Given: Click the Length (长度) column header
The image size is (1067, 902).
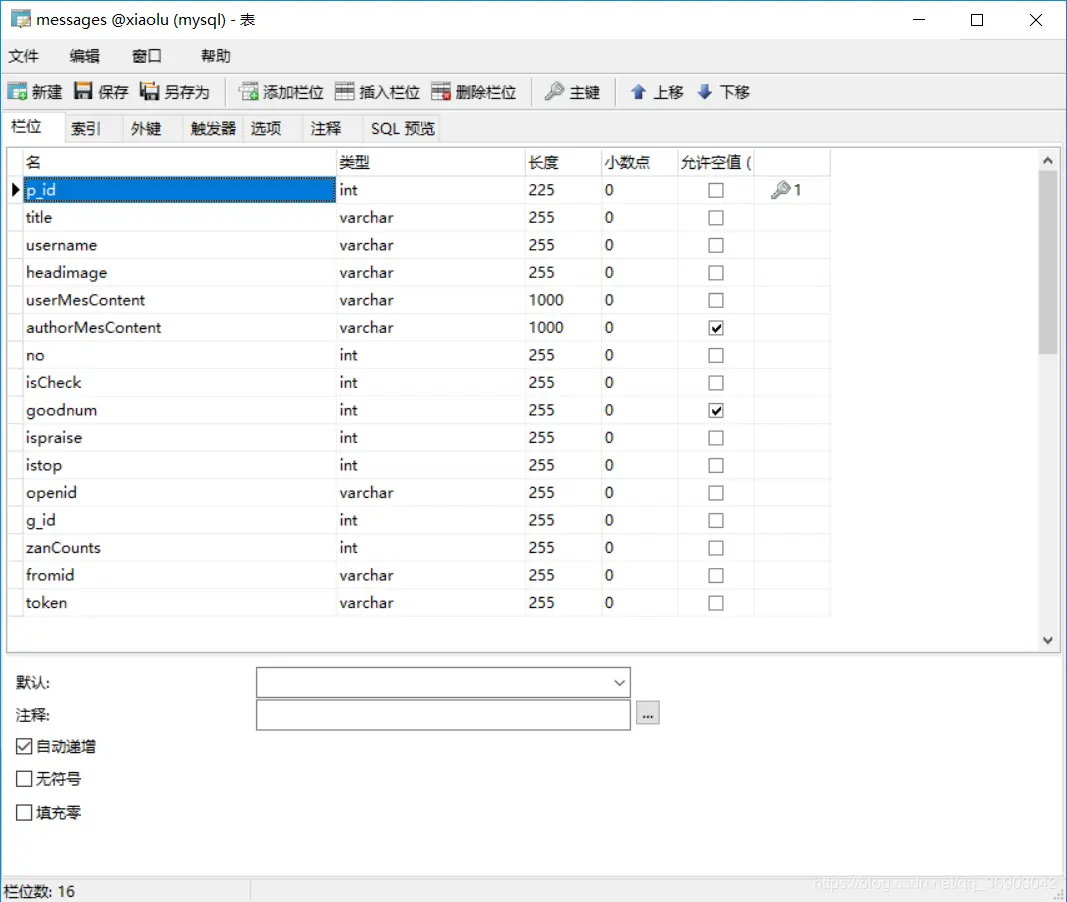Looking at the screenshot, I should tap(563, 163).
